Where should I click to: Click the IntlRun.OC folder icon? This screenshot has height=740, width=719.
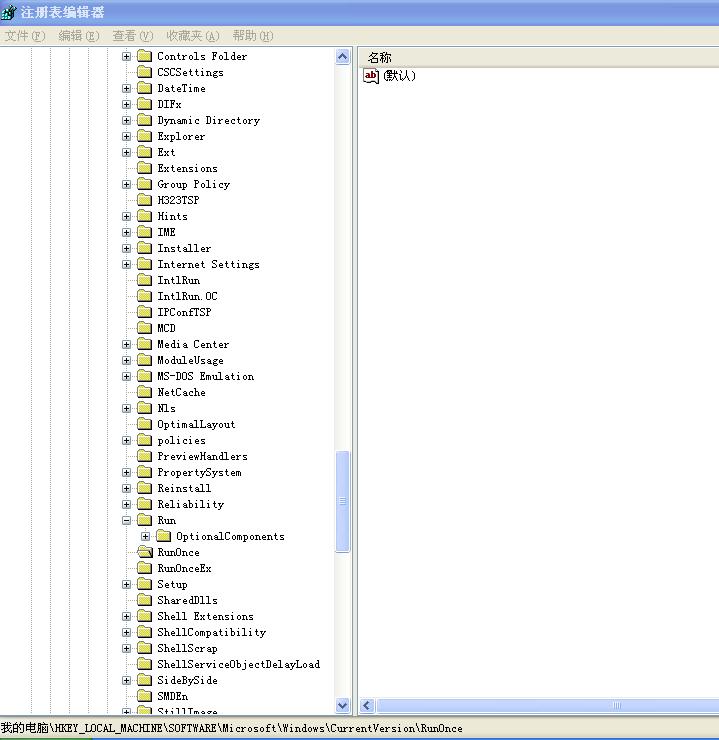pyautogui.click(x=144, y=296)
